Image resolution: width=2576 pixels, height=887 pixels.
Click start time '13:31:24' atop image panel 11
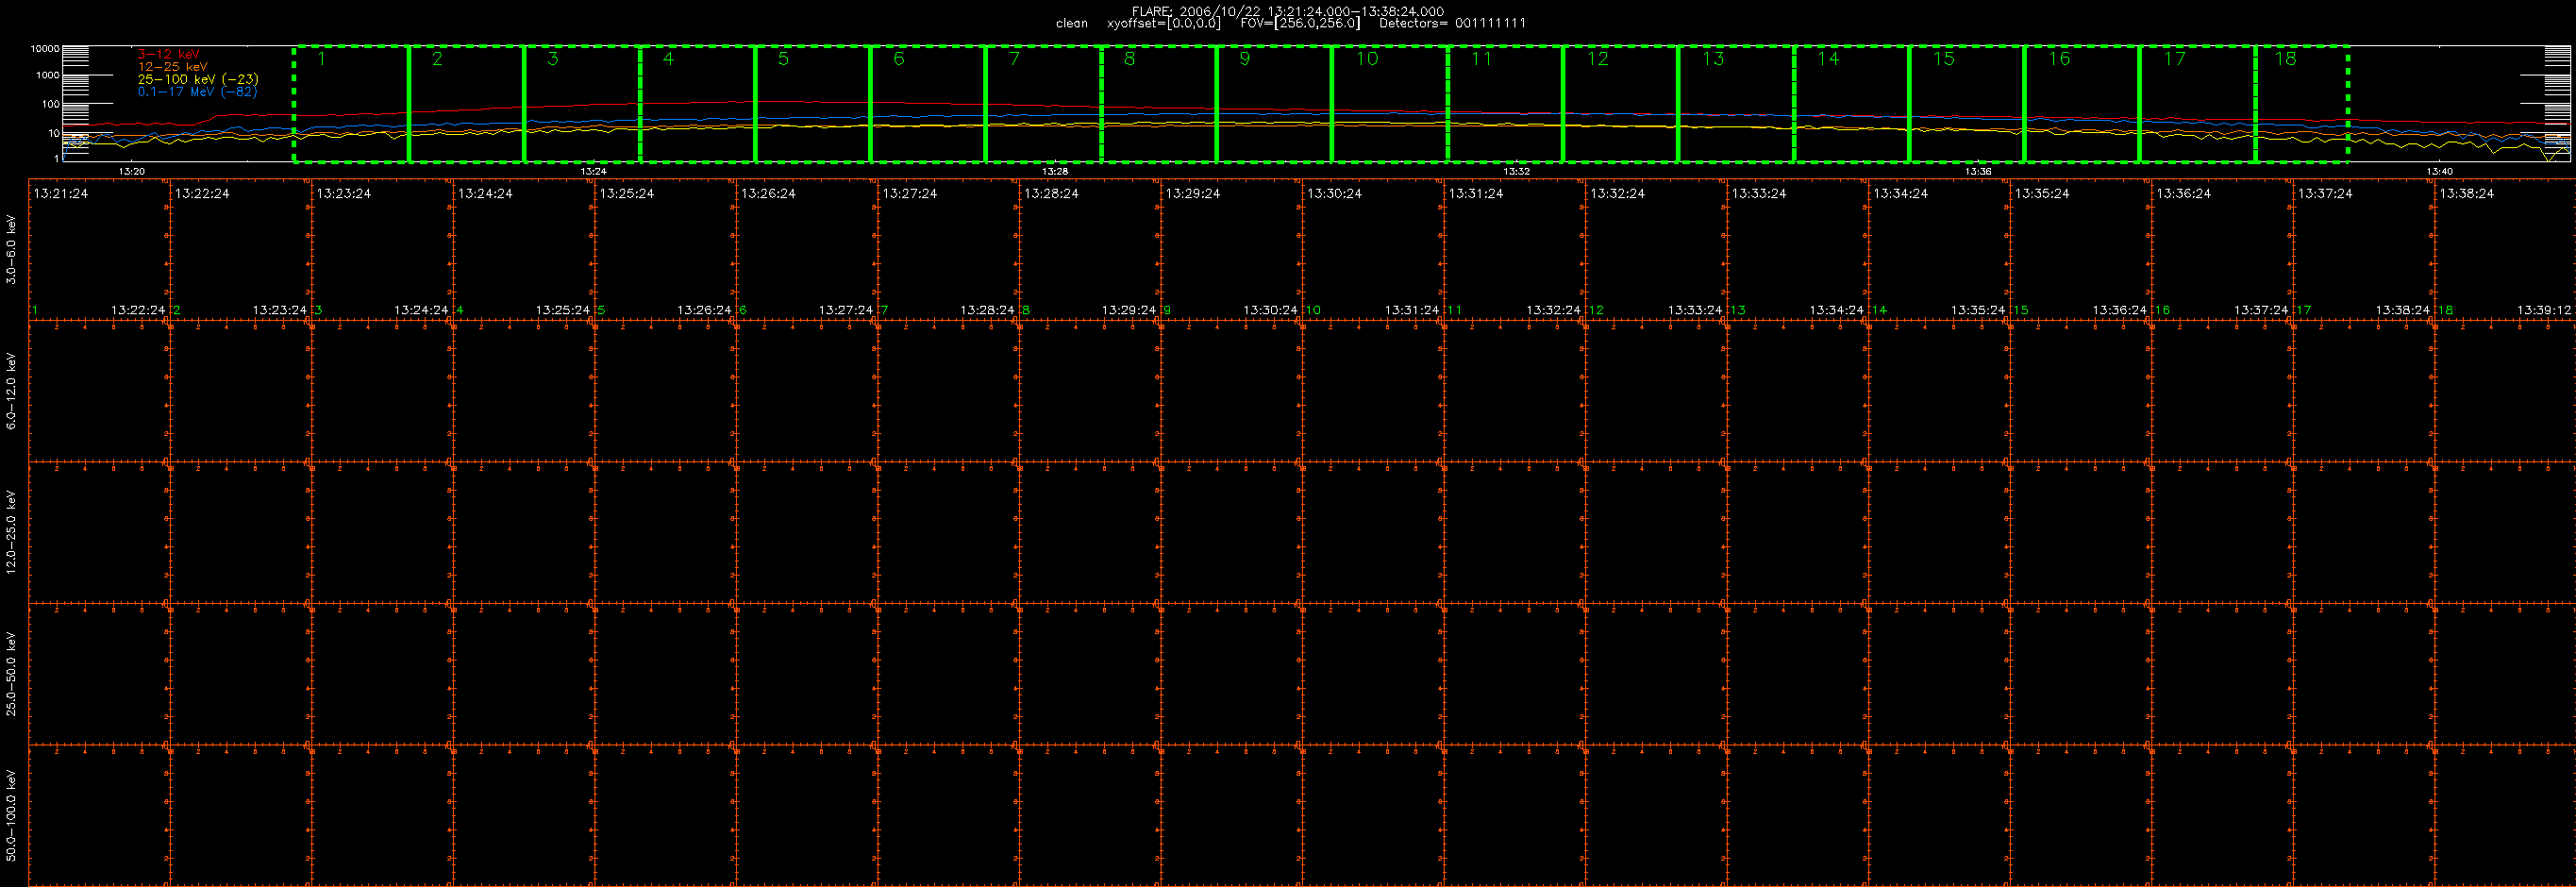1475,194
